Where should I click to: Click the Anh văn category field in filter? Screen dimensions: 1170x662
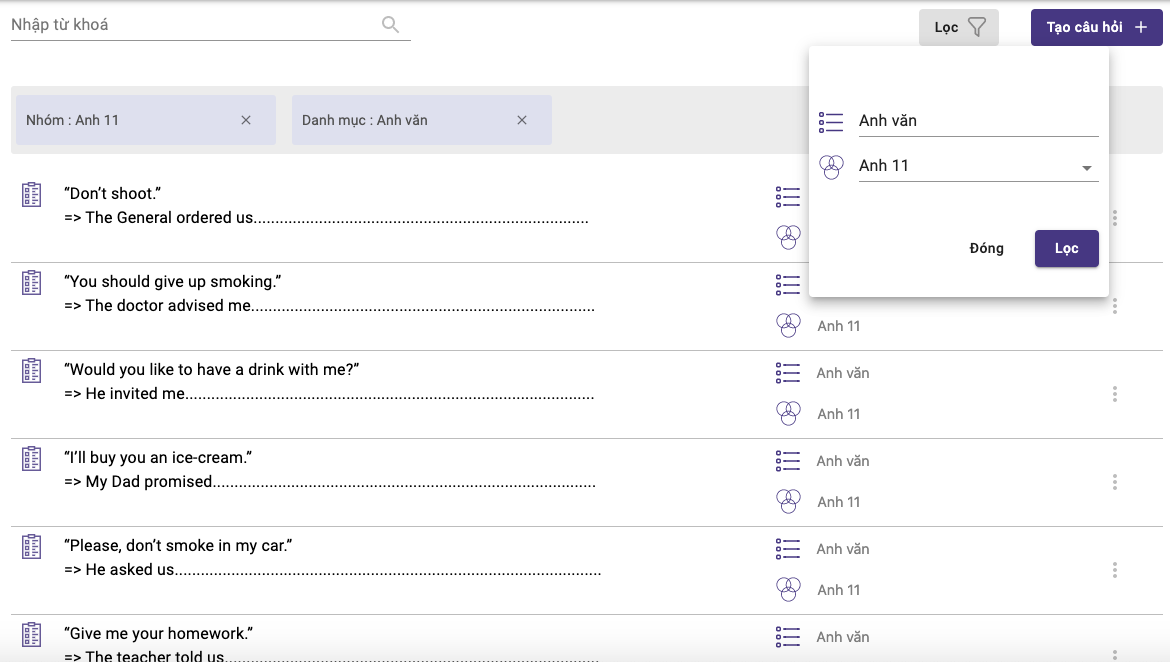coord(977,121)
